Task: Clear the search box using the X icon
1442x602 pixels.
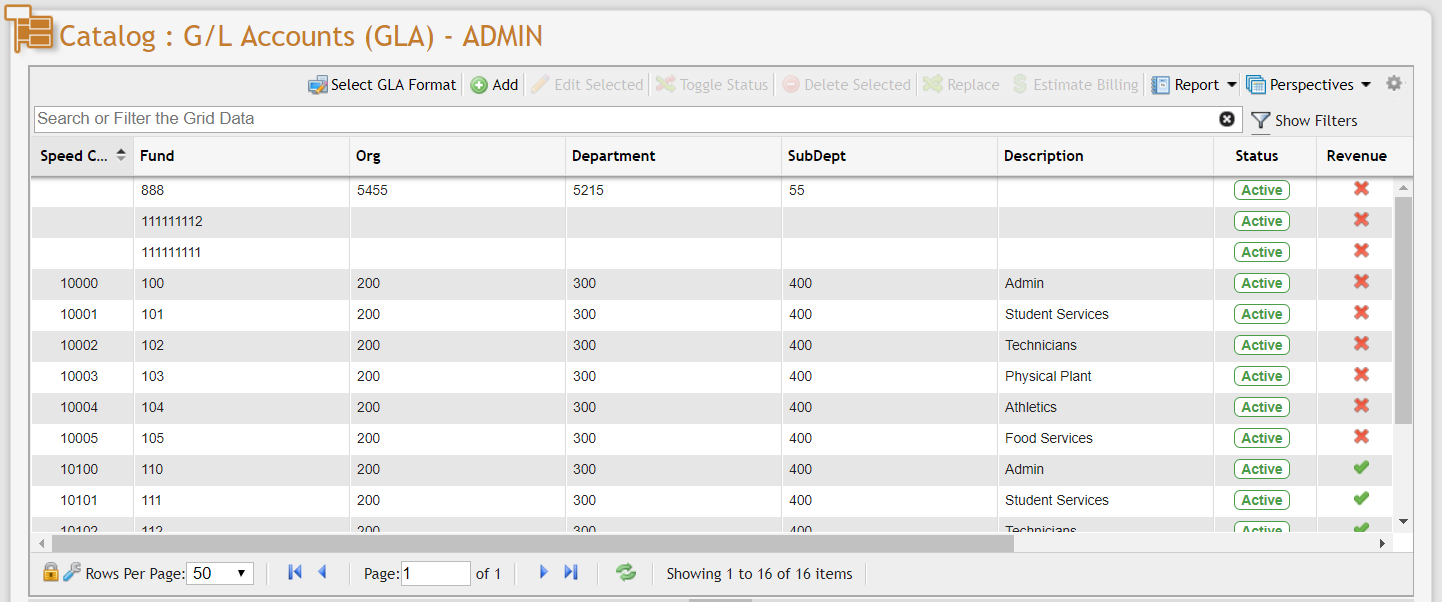Action: coord(1227,119)
